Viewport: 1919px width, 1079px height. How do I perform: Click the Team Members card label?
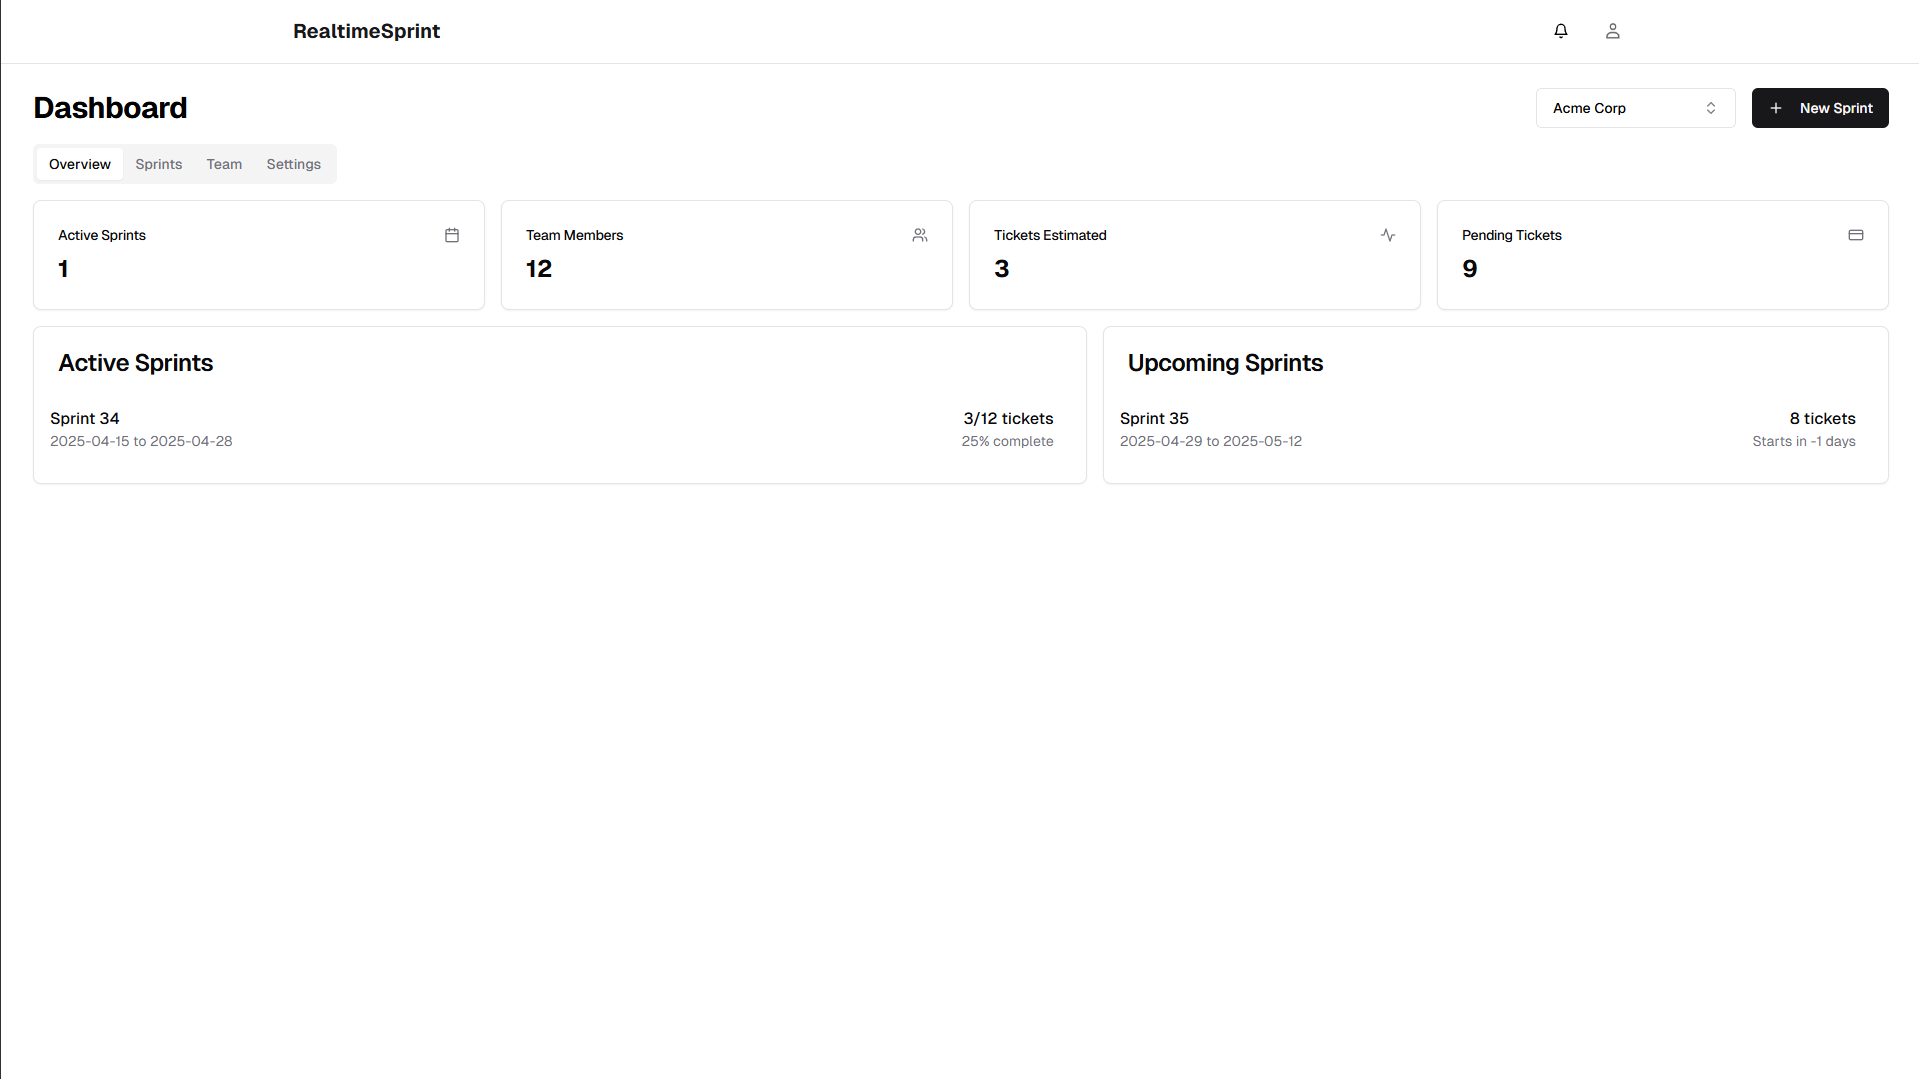(574, 235)
